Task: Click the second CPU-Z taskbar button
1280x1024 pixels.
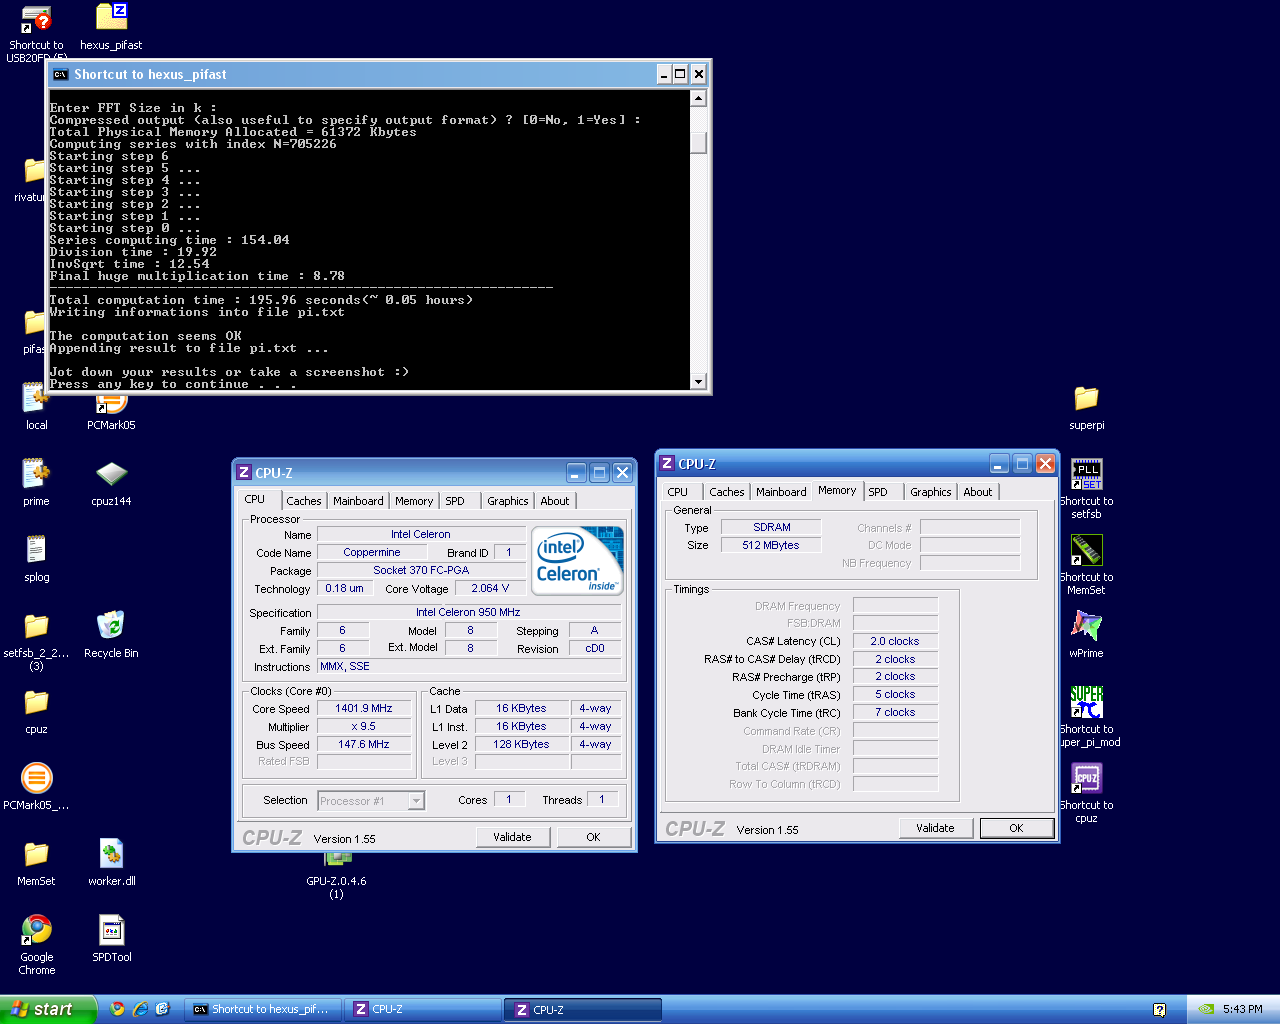Action: 583,1009
